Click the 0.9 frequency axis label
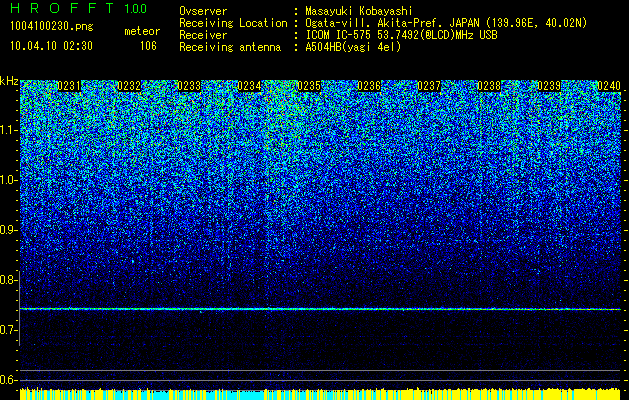The height and width of the screenshot is (400, 629). (8, 230)
